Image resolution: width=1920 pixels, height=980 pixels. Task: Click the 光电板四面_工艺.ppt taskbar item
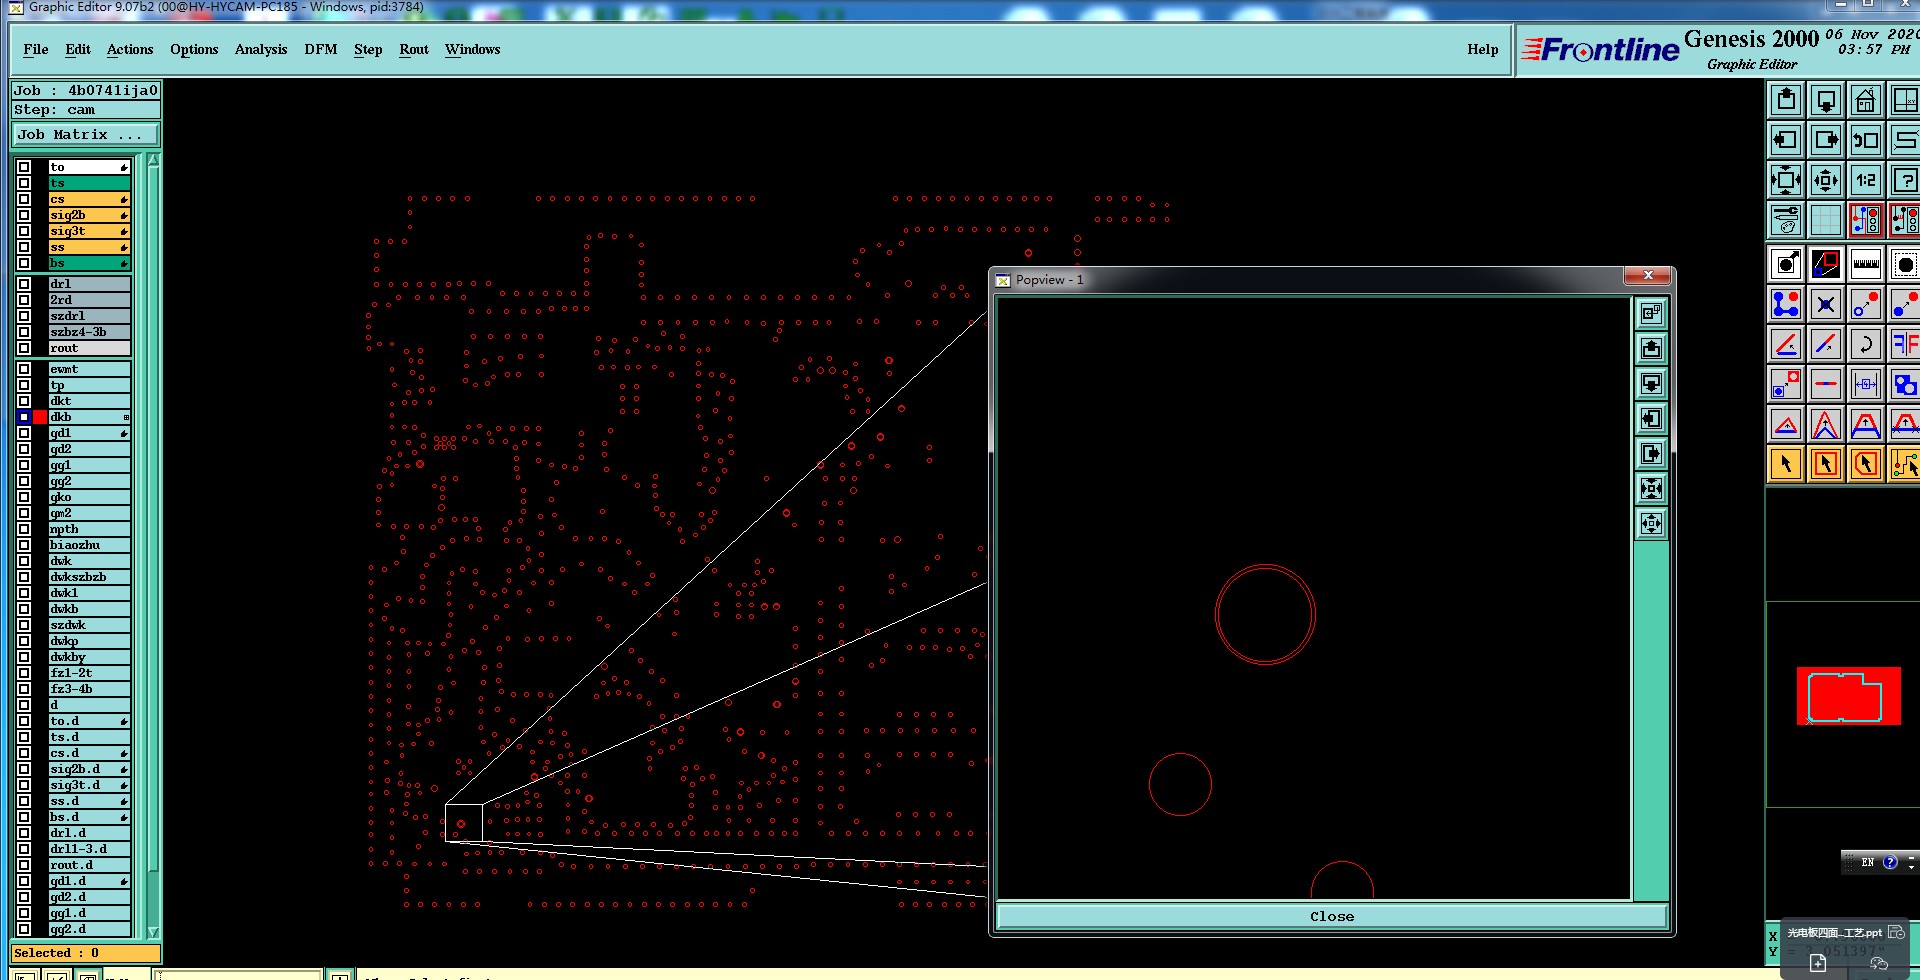tap(1834, 932)
